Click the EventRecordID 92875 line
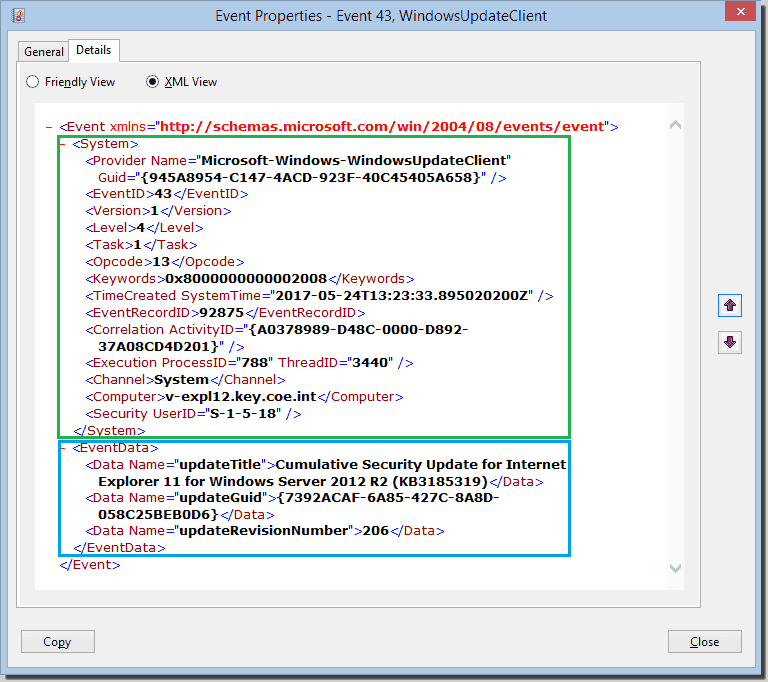 225,313
